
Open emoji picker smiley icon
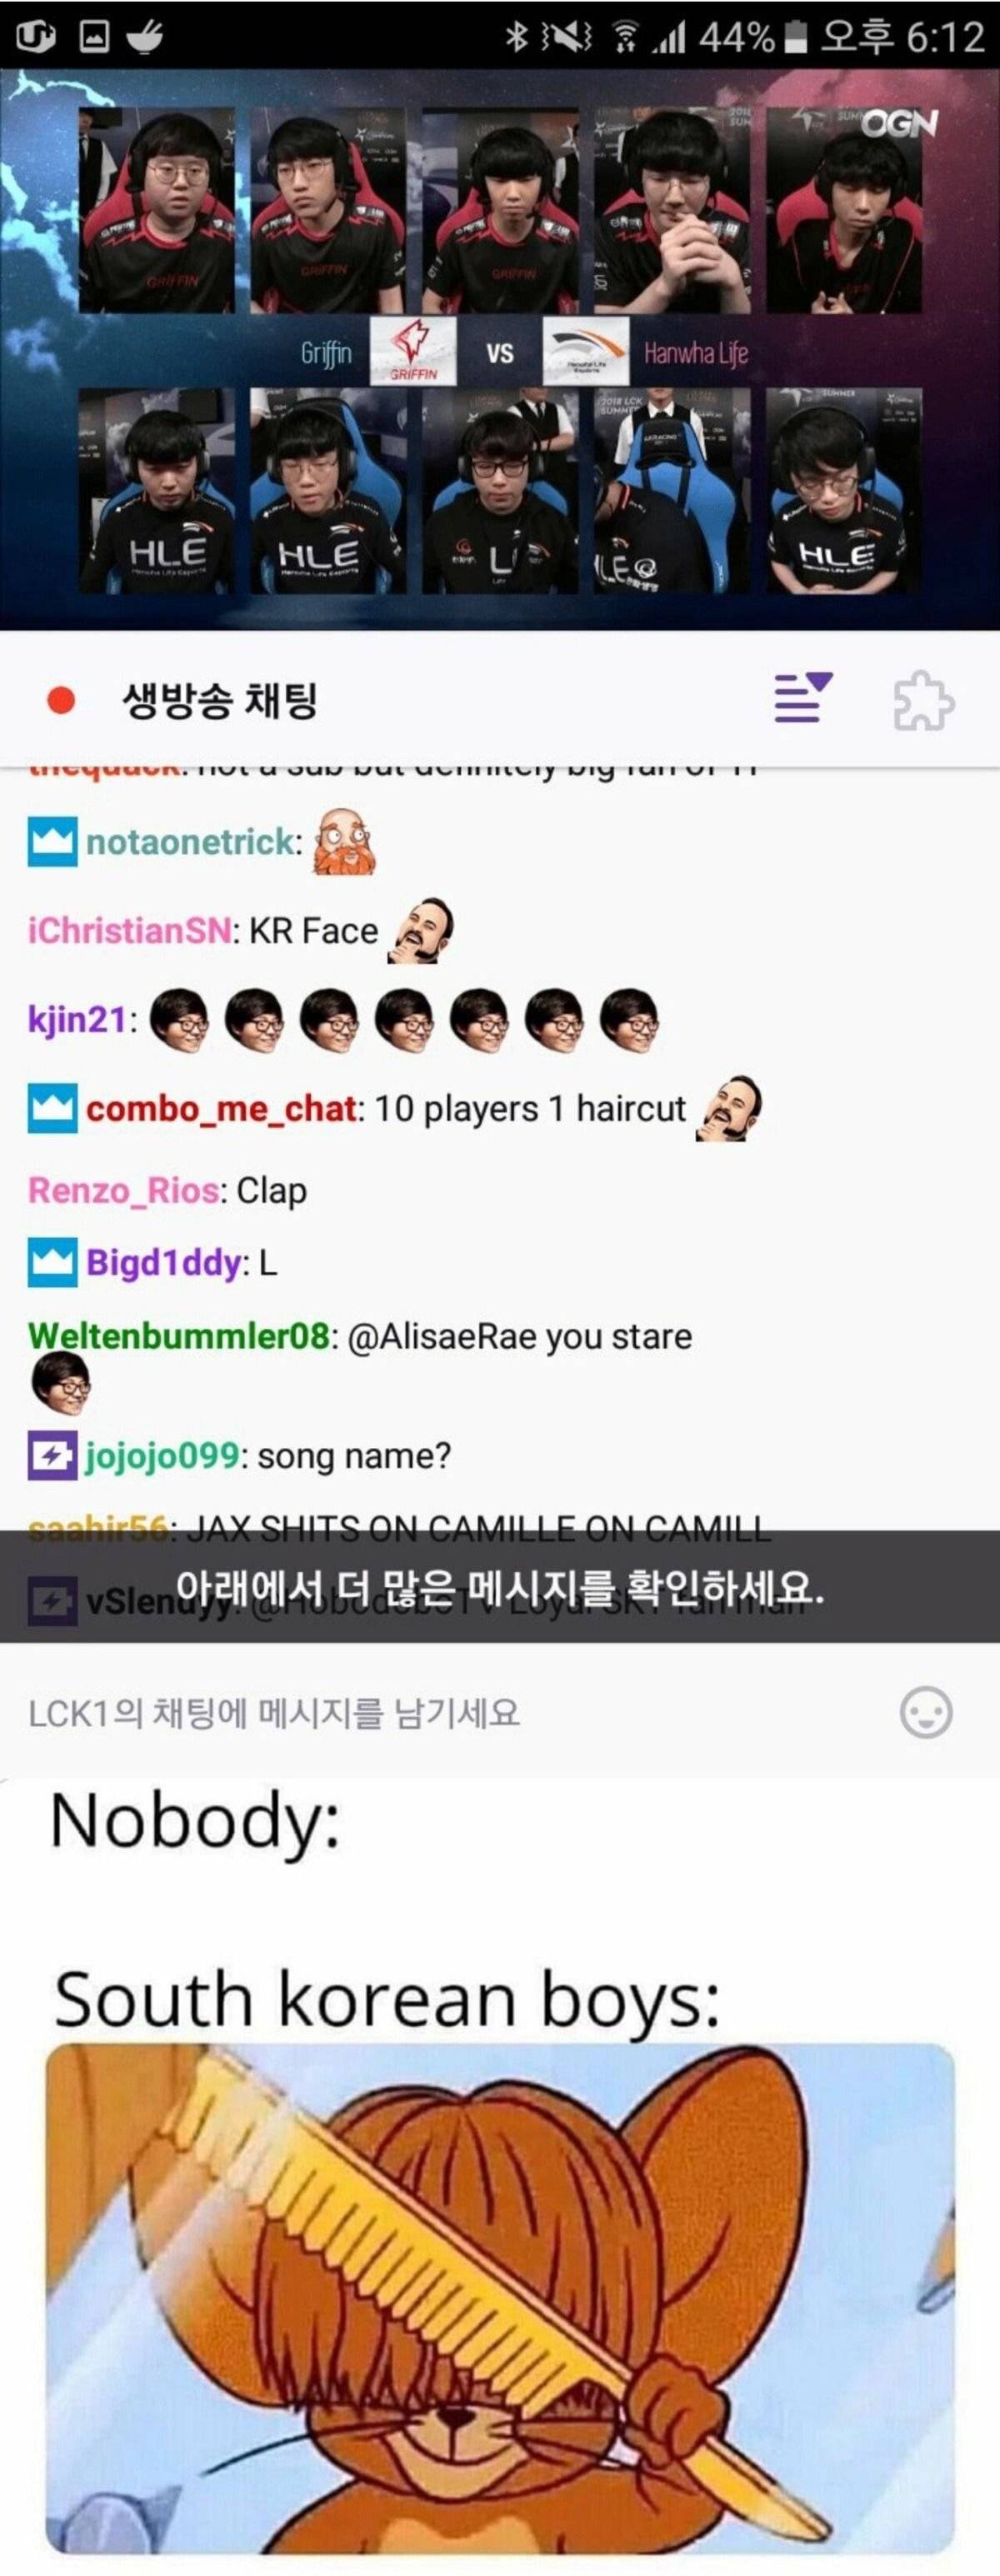point(926,1713)
